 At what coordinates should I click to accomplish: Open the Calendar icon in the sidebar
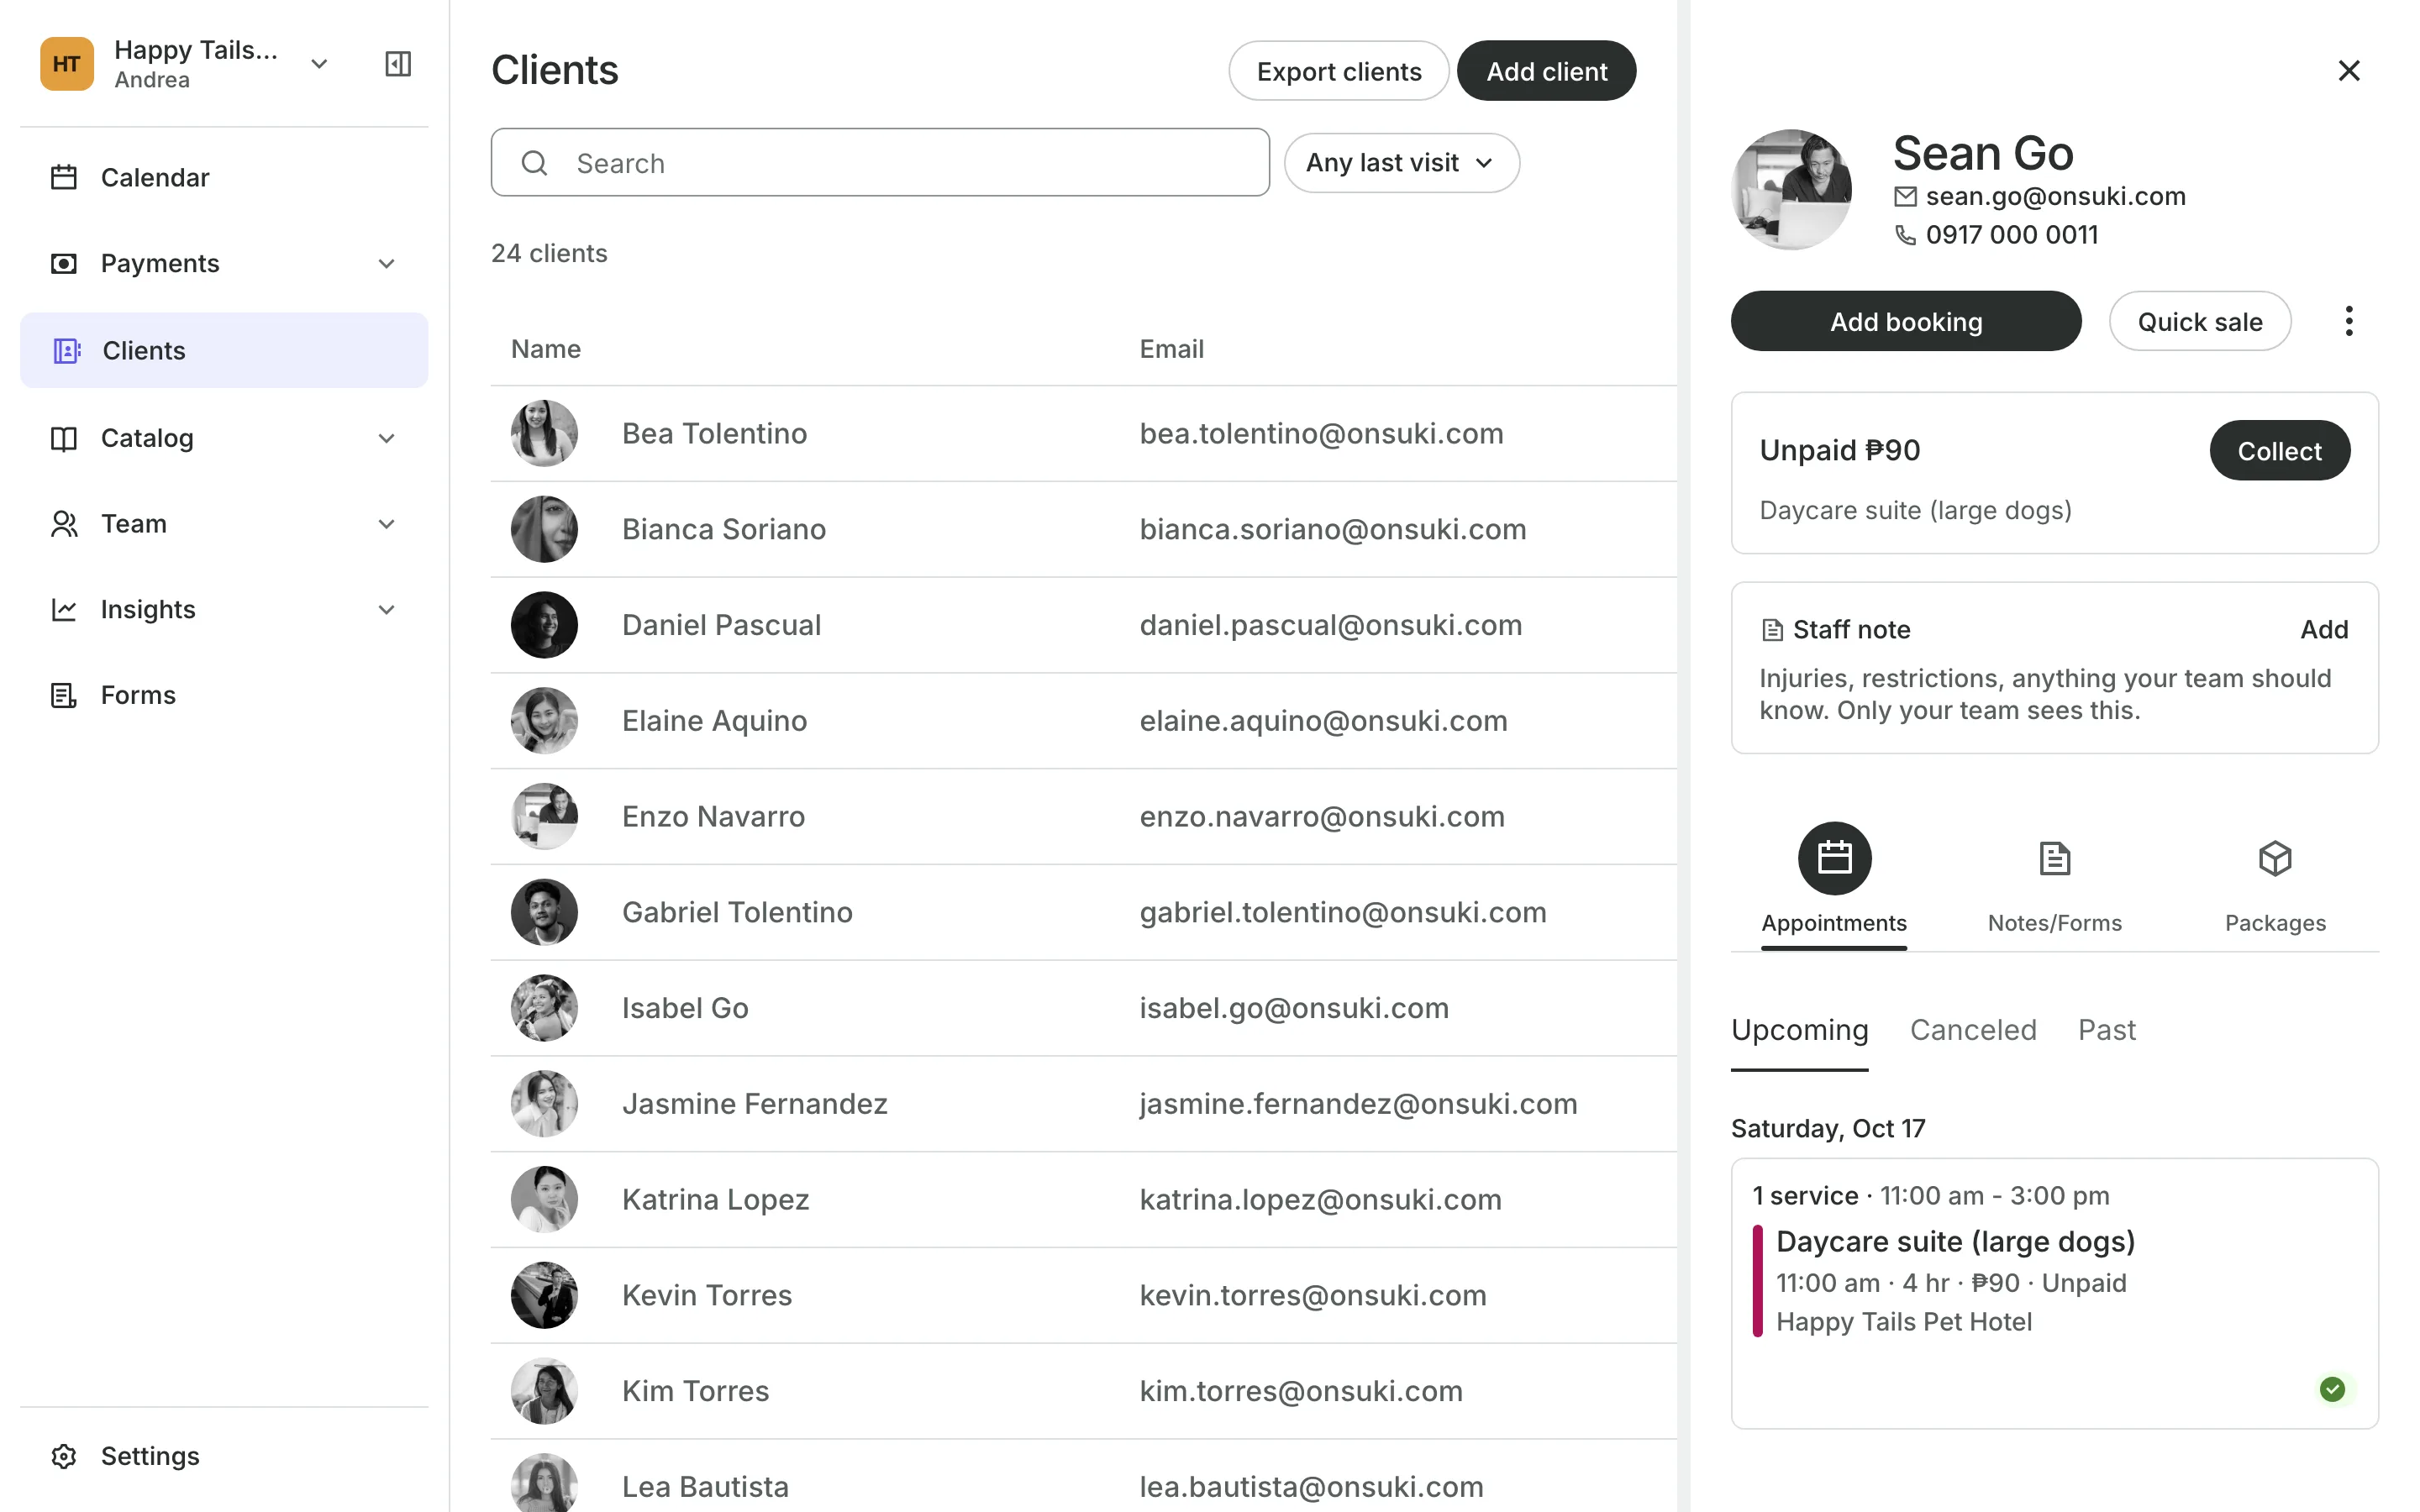(x=64, y=177)
